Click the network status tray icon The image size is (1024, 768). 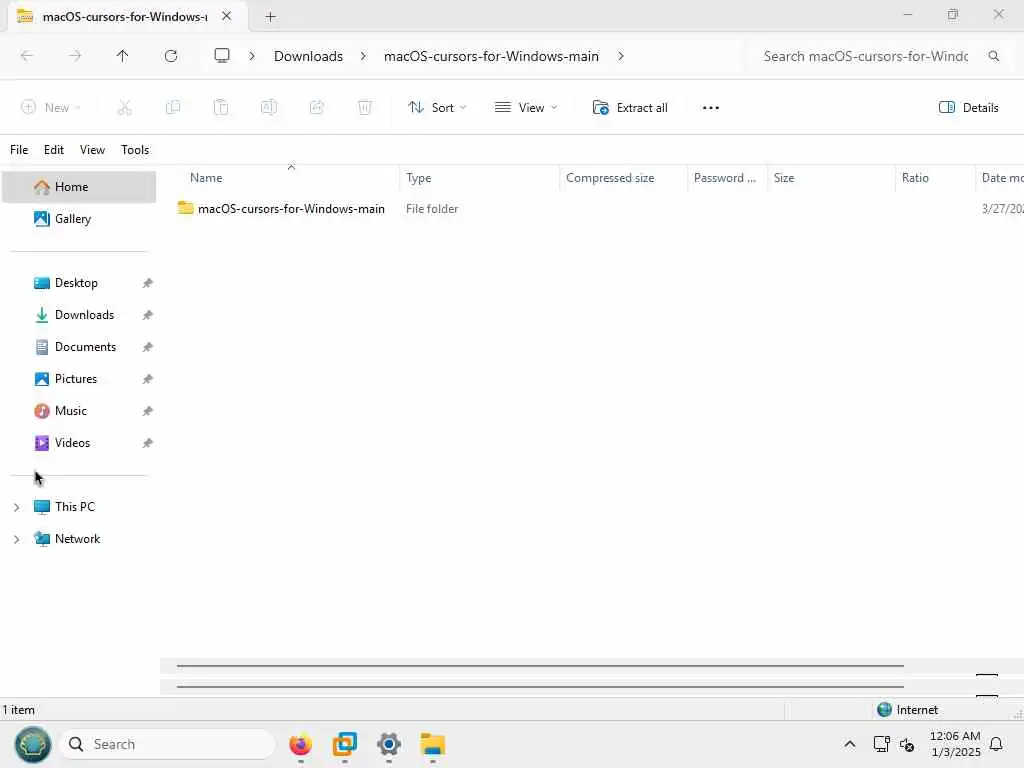(882, 744)
